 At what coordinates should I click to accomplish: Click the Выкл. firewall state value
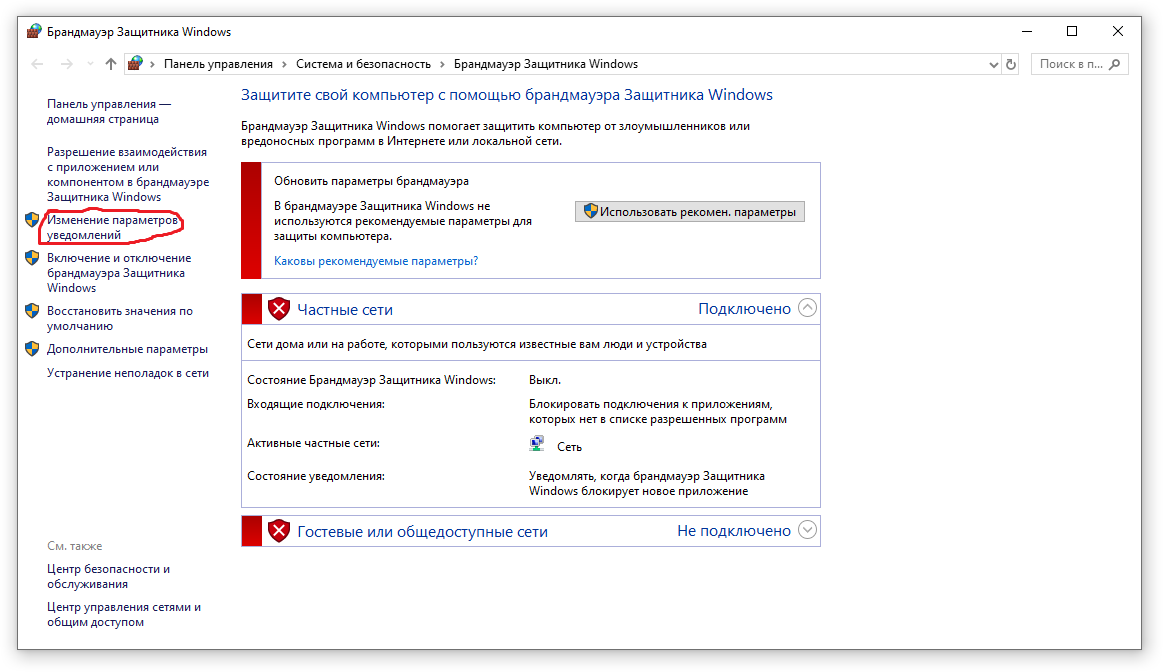(544, 380)
